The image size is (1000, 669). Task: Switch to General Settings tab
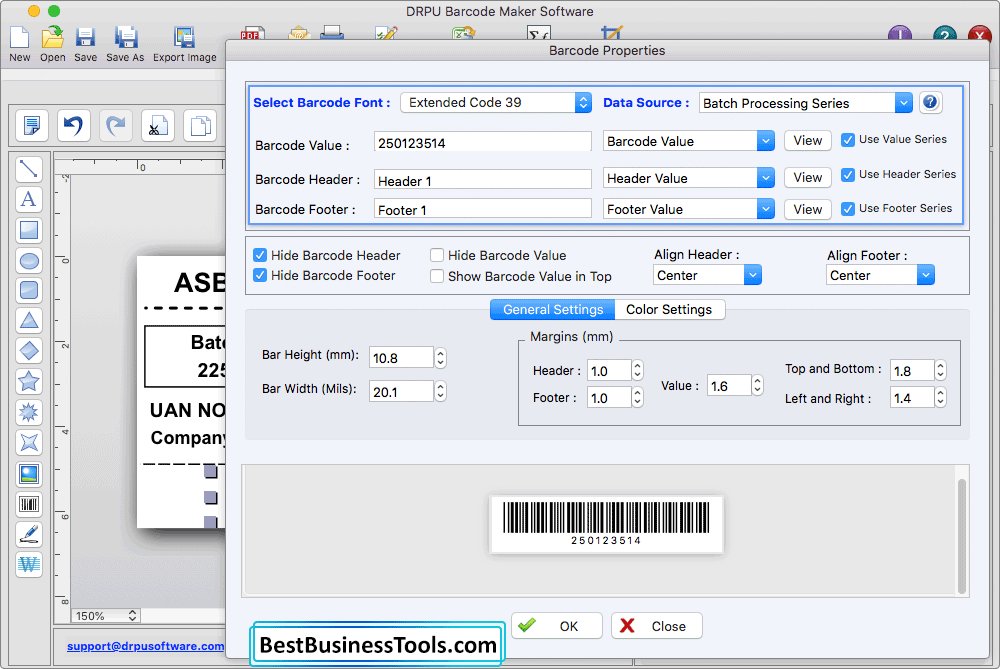point(552,309)
